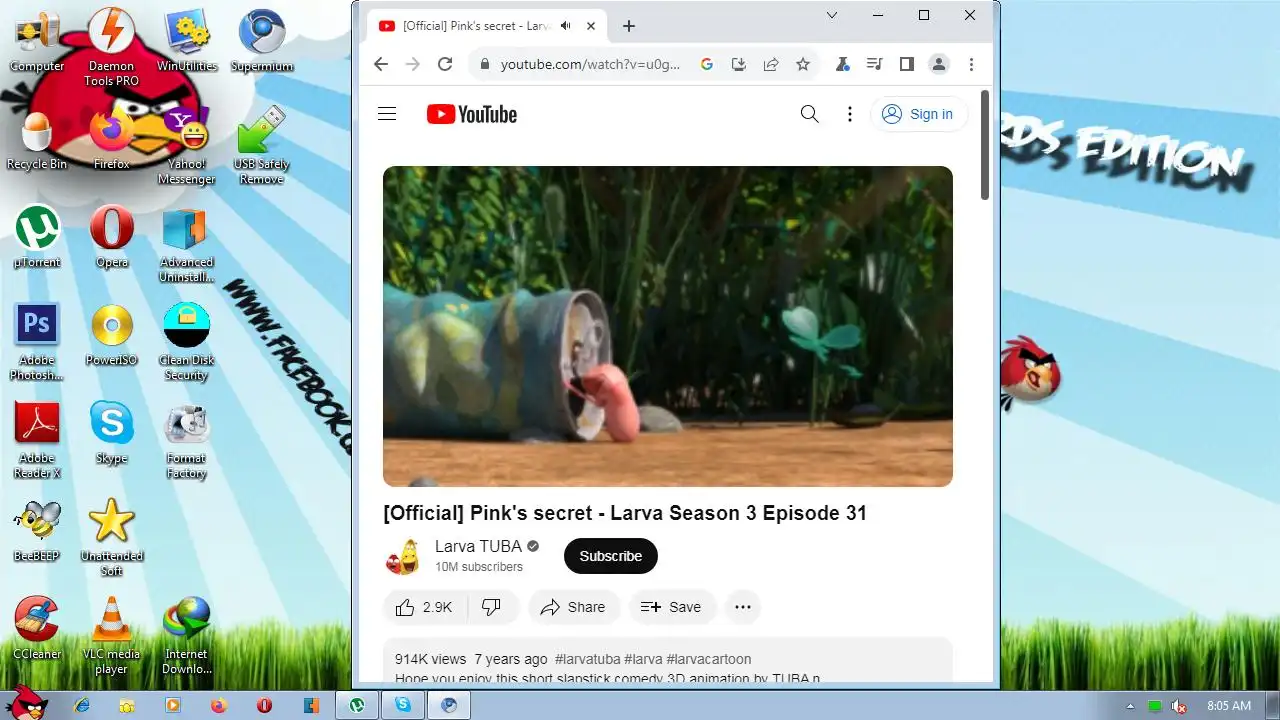The image size is (1280, 720).
Task: Open the YouTube search icon
Action: [x=810, y=114]
